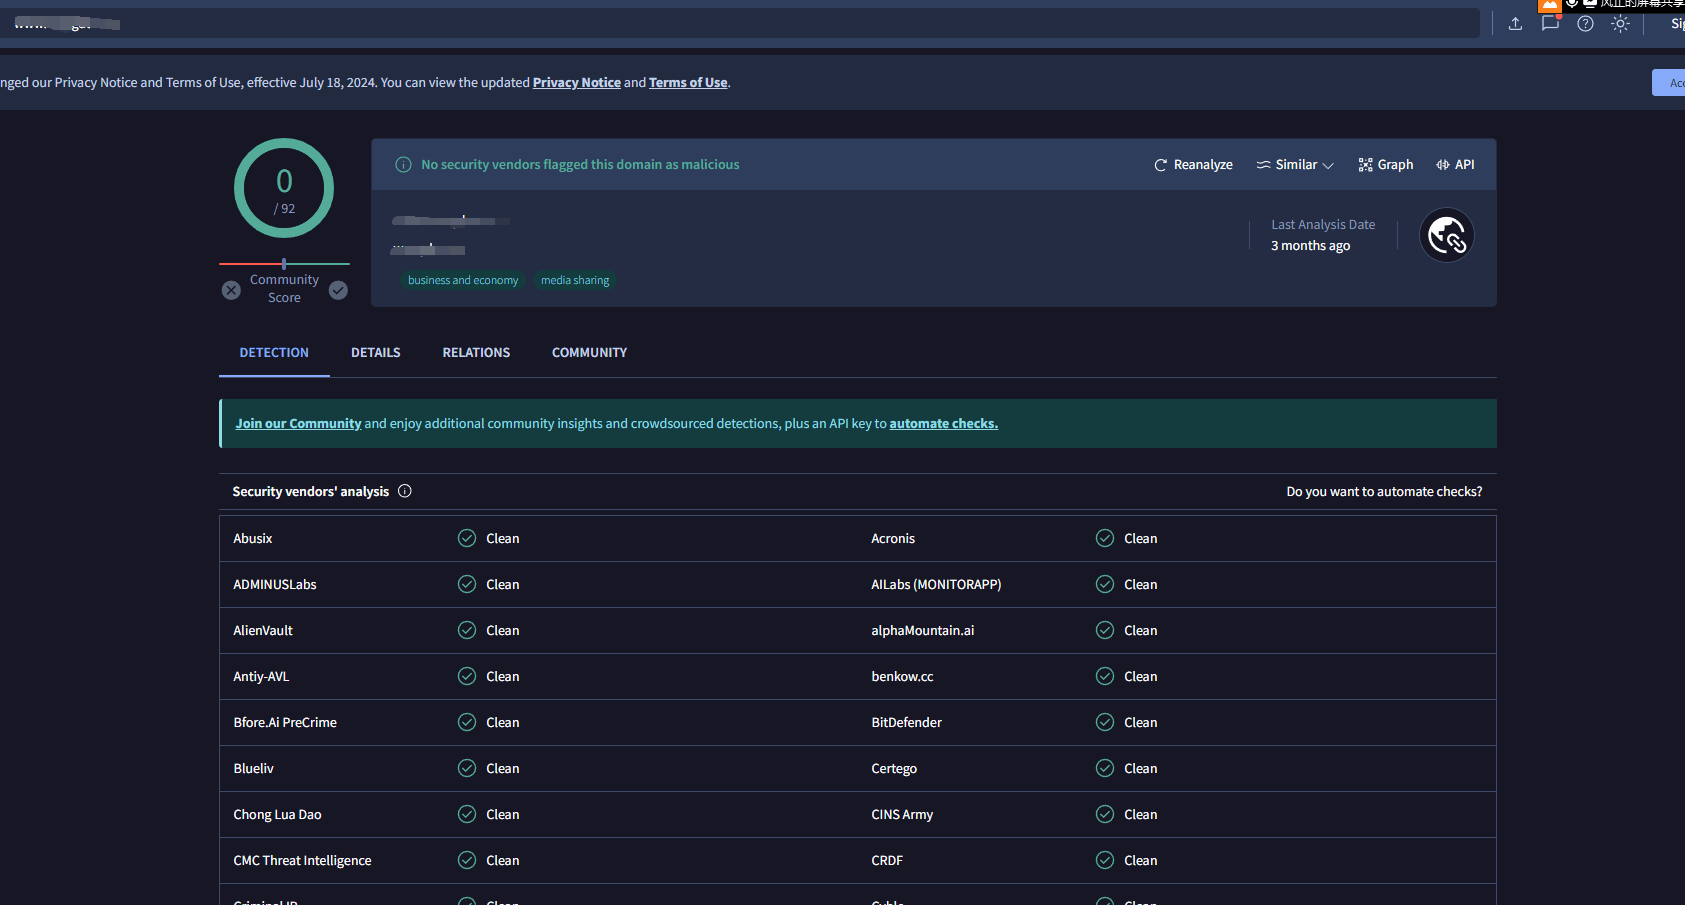Open the notifications chat icon

[1550, 24]
